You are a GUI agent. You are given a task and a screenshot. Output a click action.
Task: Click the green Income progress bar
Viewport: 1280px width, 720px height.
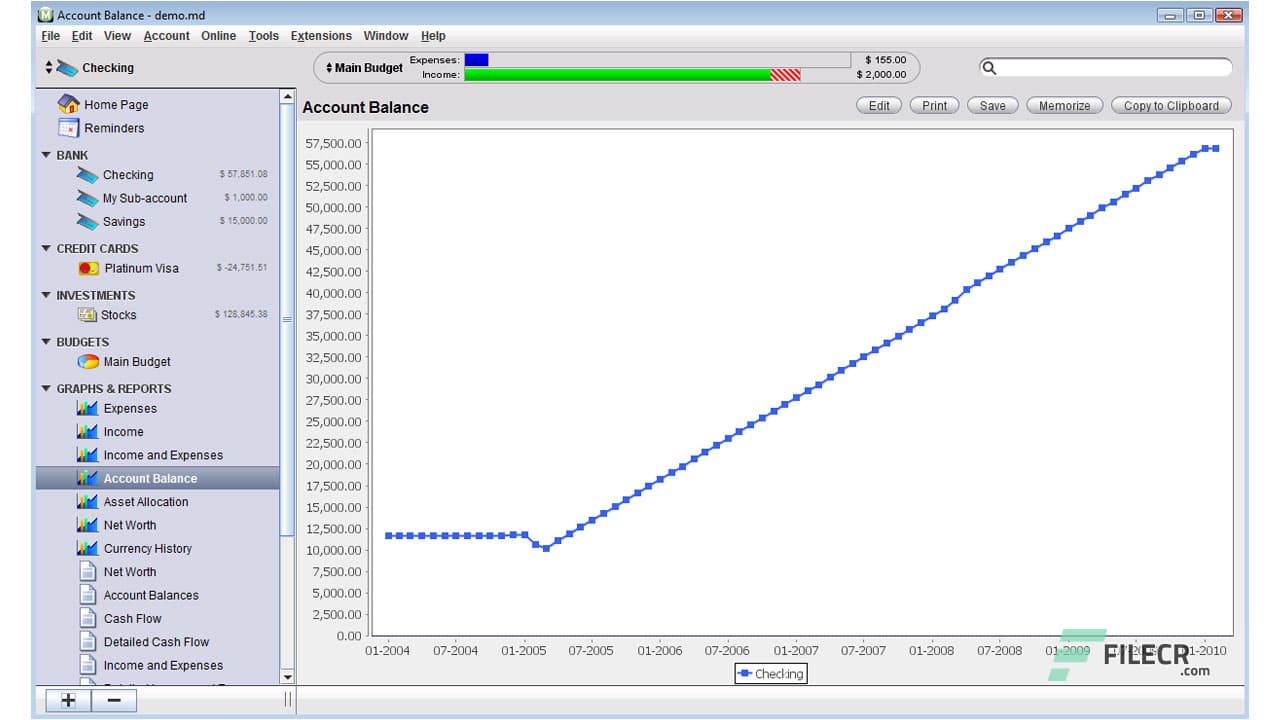pyautogui.click(x=615, y=74)
